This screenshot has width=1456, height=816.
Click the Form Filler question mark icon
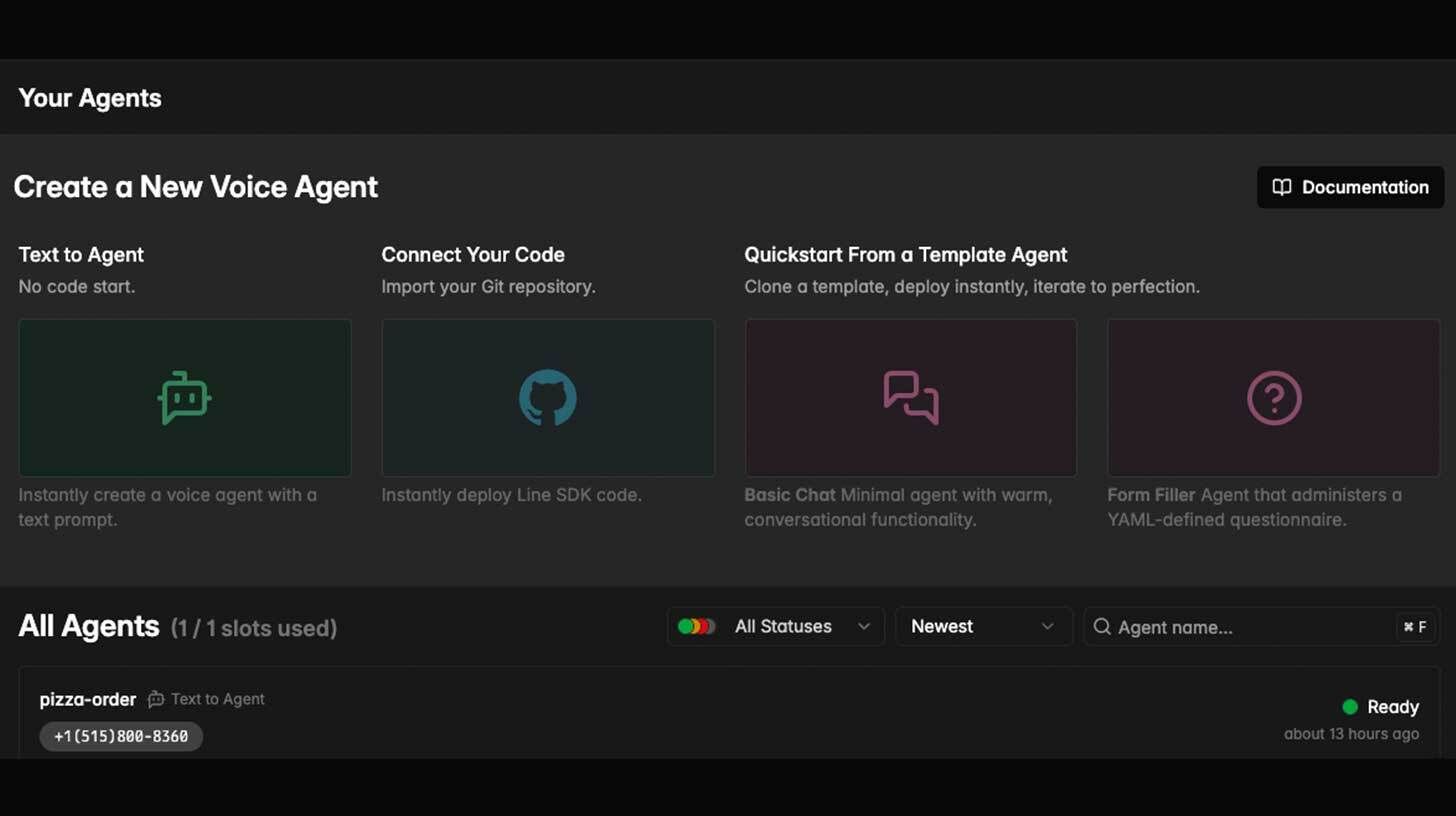[x=1273, y=397]
